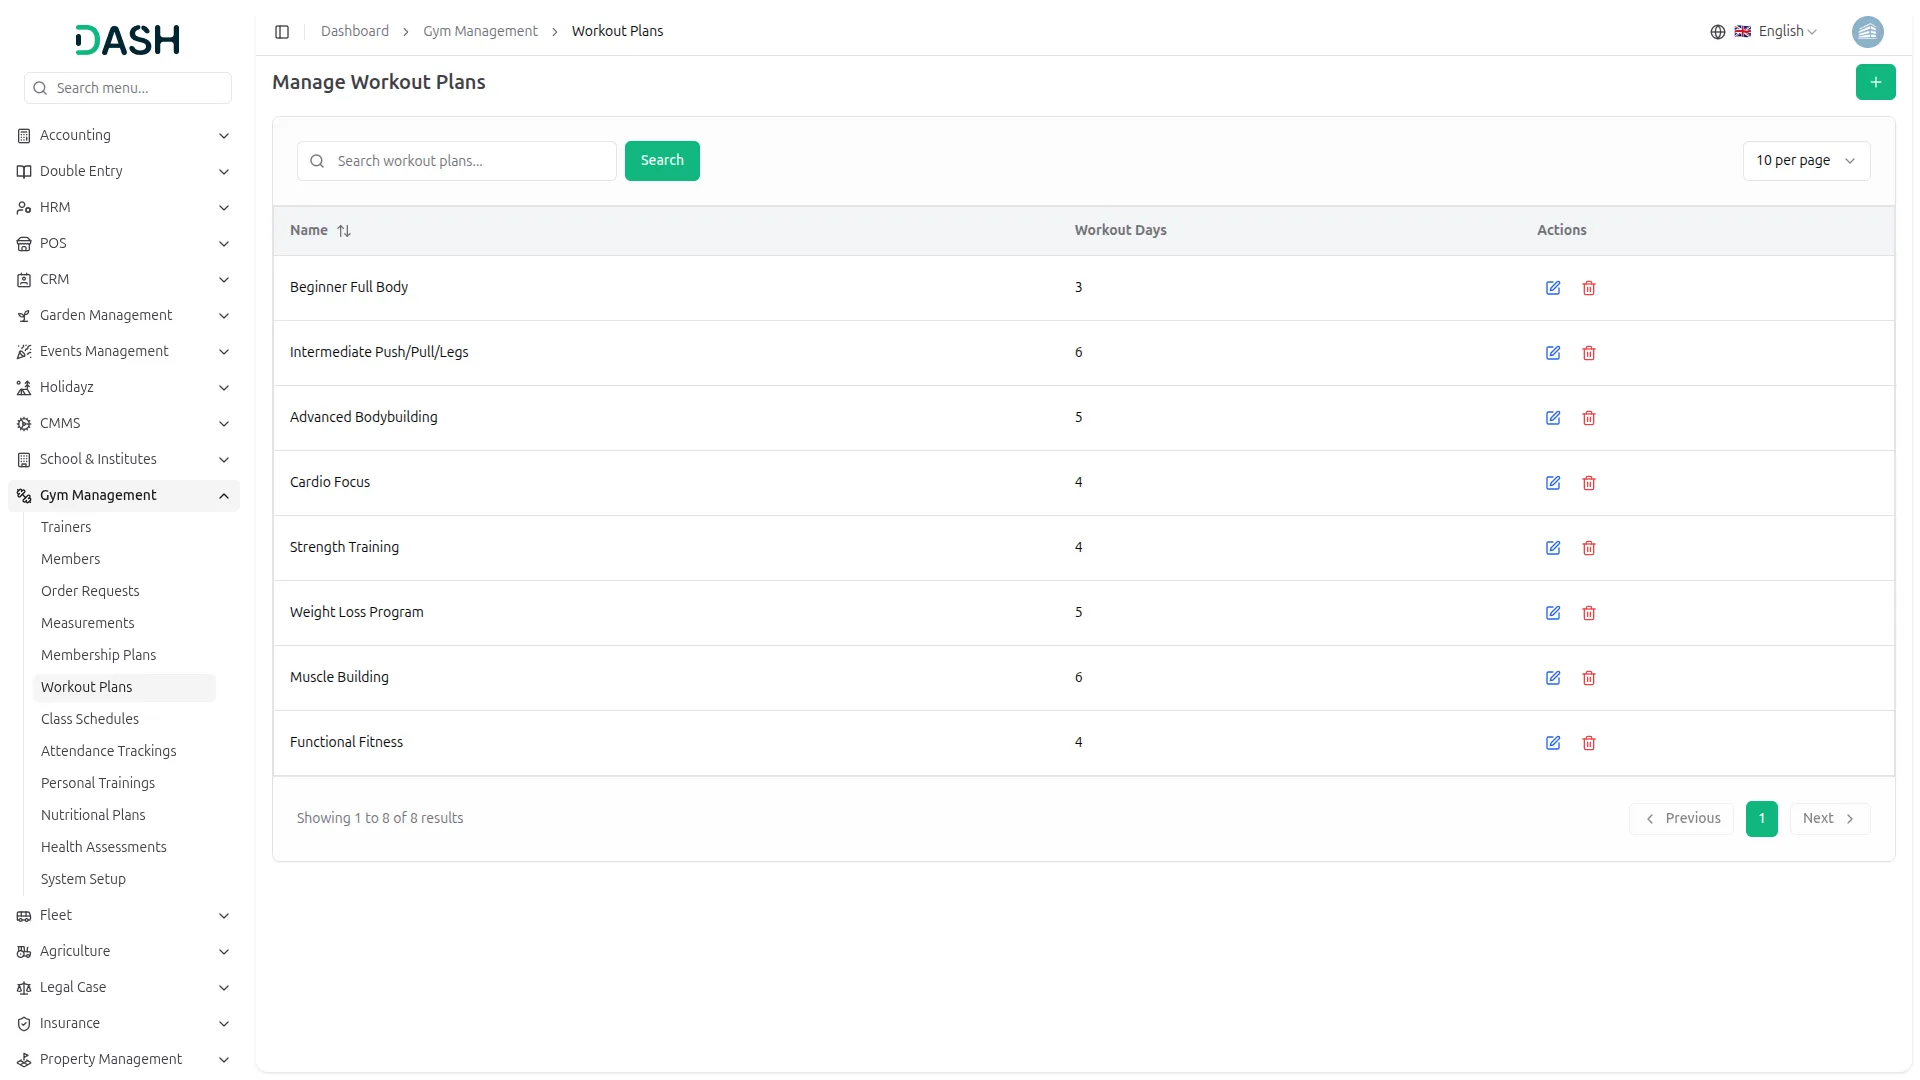Edit the Muscle Building plan

pyautogui.click(x=1552, y=678)
